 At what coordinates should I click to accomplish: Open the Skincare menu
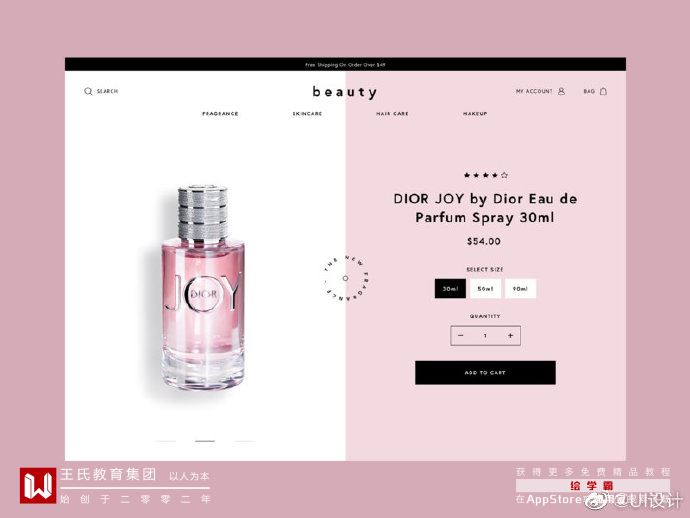coord(307,114)
